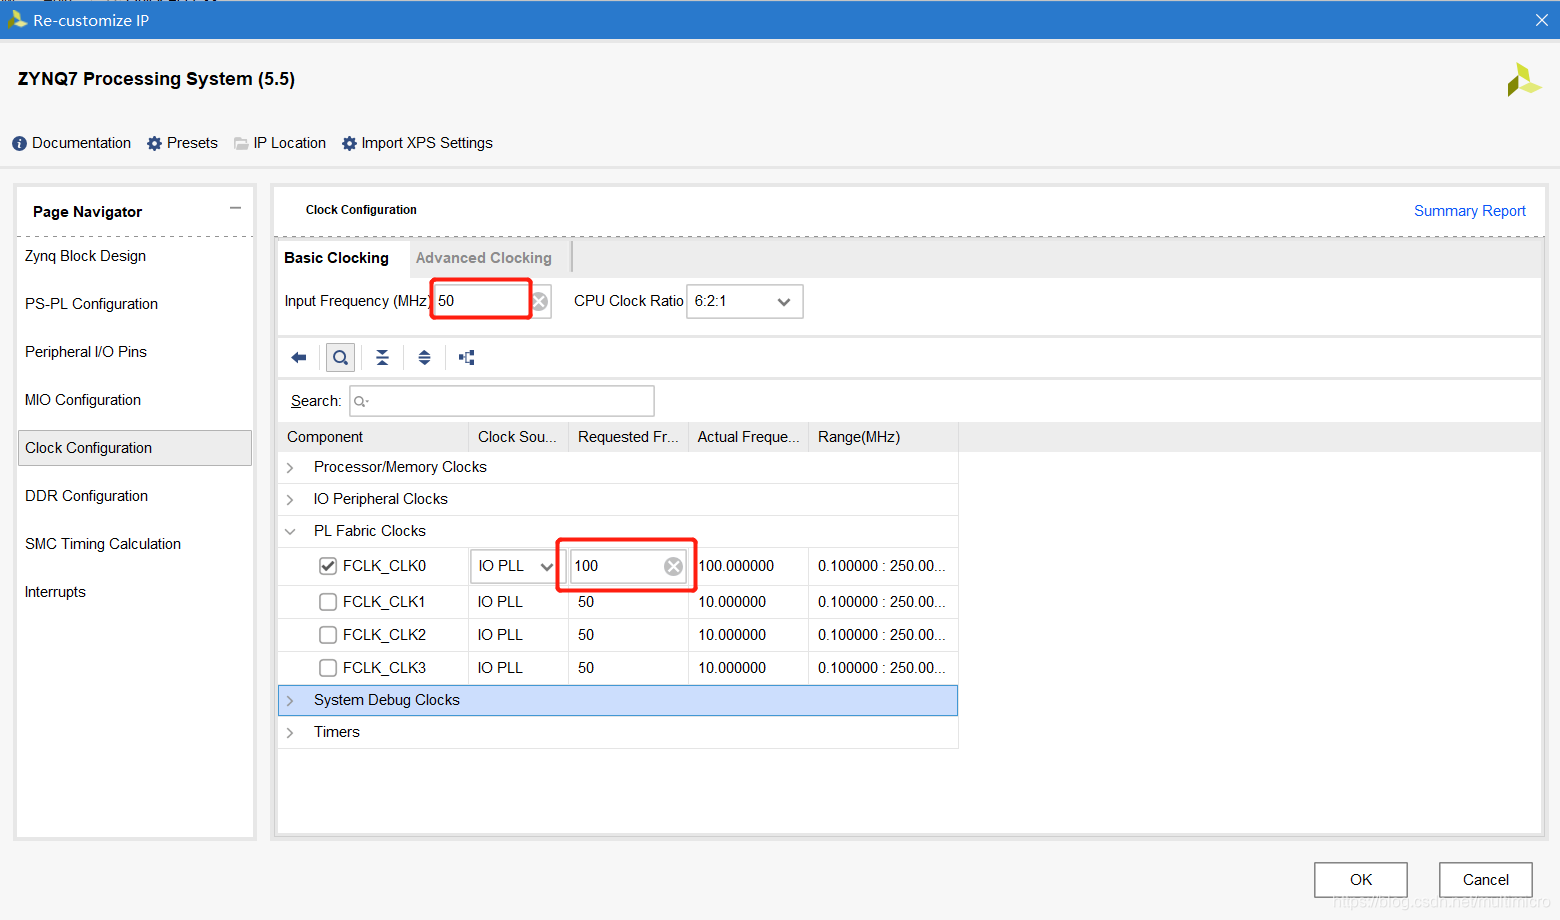Screen dimensions: 1560x920
Task: Clear the FCLK_CLK0 requested frequency using its X icon
Action: pyautogui.click(x=674, y=566)
